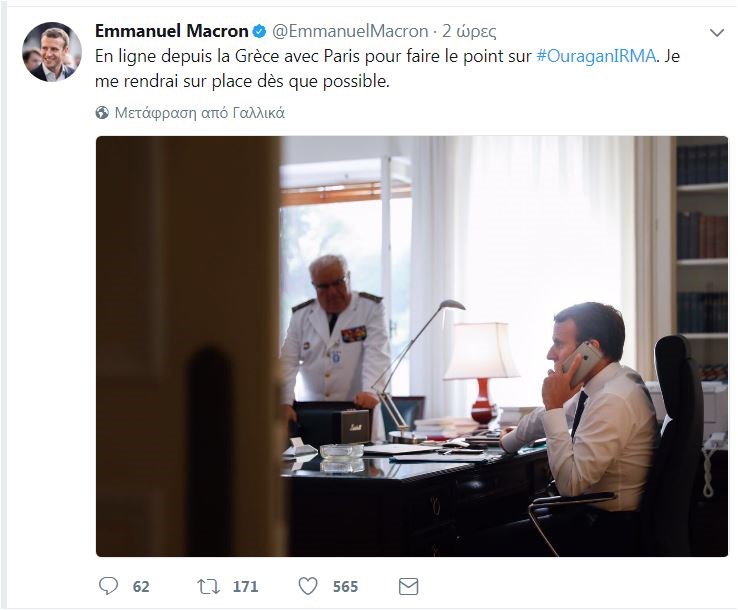Like the tweet with the heart icon
The height and width of the screenshot is (610, 738).
click(x=308, y=586)
